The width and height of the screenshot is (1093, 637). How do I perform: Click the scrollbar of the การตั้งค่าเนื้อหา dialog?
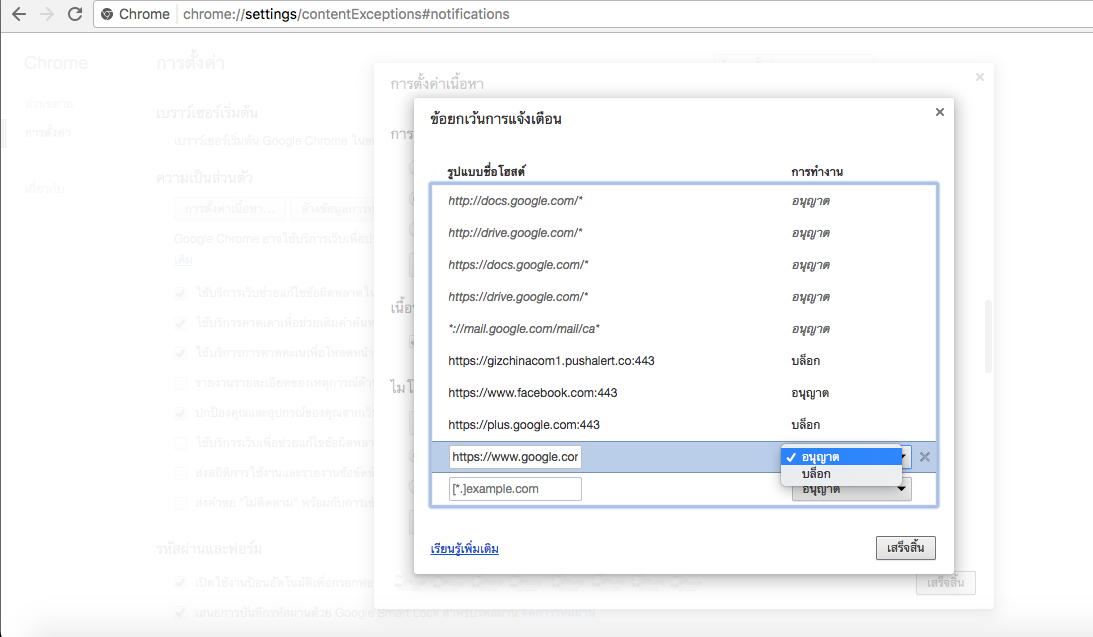tap(988, 336)
